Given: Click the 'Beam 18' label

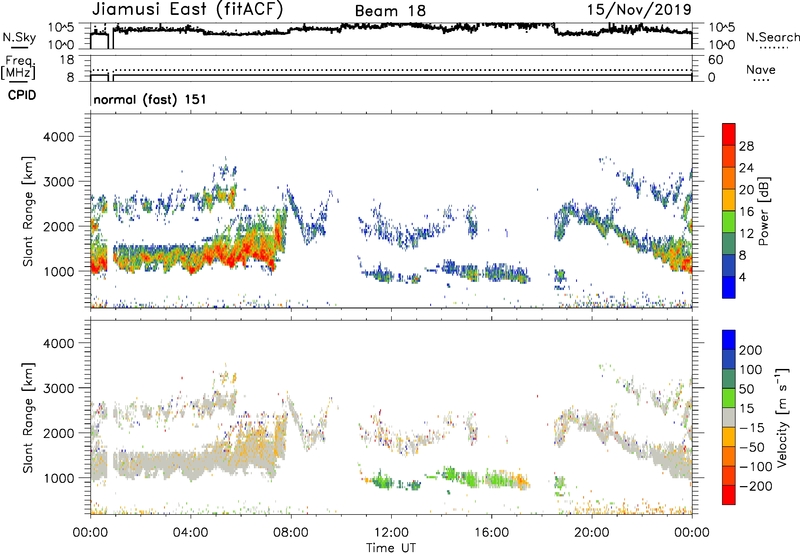Looking at the screenshot, I should tap(390, 11).
